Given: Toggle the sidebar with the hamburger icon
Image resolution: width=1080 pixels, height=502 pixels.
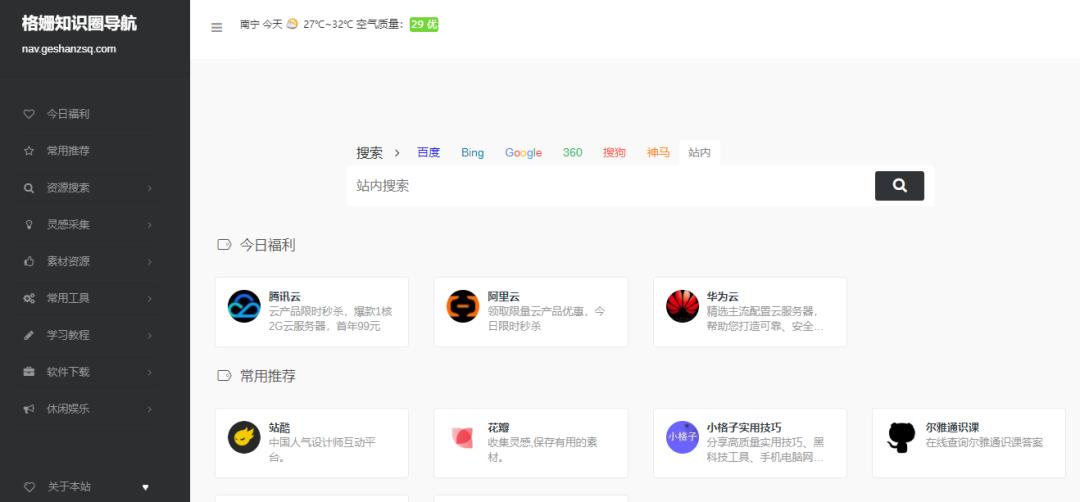Looking at the screenshot, I should click(216, 28).
